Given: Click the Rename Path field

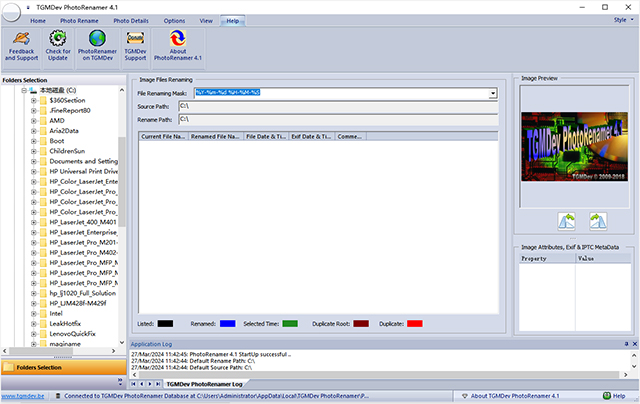Looking at the screenshot, I should pyautogui.click(x=338, y=120).
